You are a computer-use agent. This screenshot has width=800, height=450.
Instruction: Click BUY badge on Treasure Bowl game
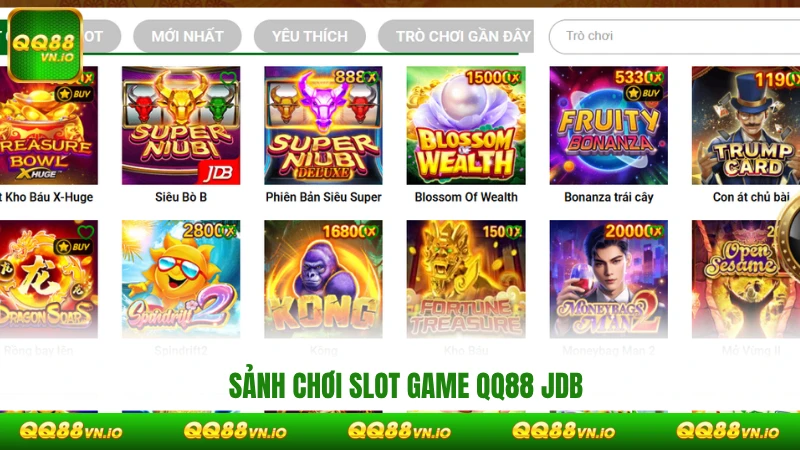point(74,94)
